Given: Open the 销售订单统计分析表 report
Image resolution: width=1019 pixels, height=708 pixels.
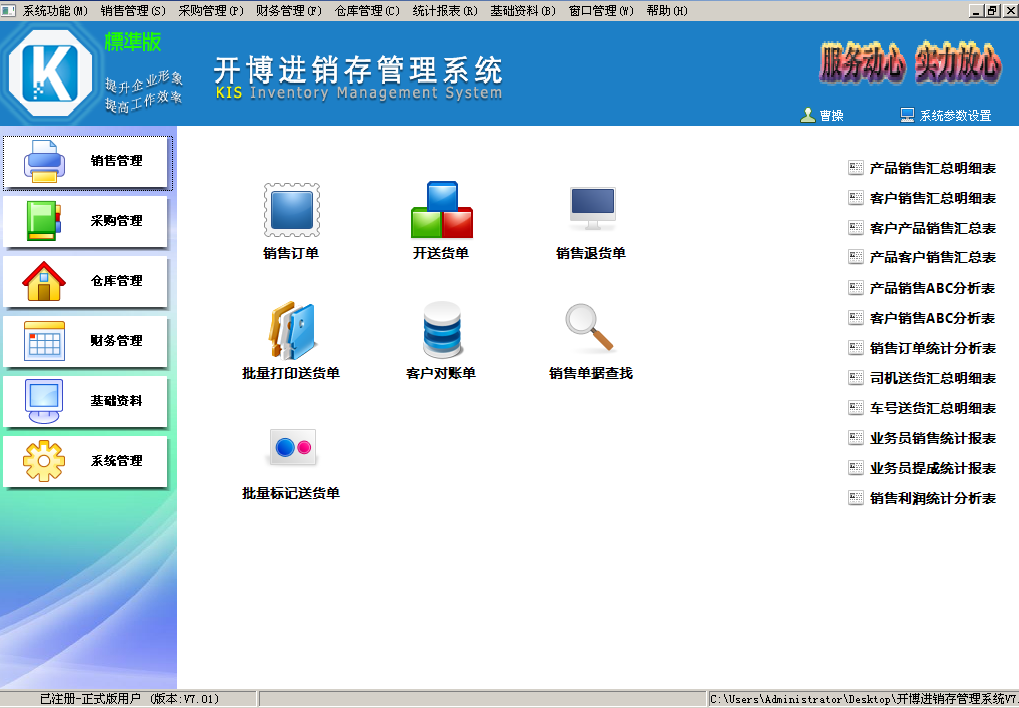Looking at the screenshot, I should [x=933, y=348].
